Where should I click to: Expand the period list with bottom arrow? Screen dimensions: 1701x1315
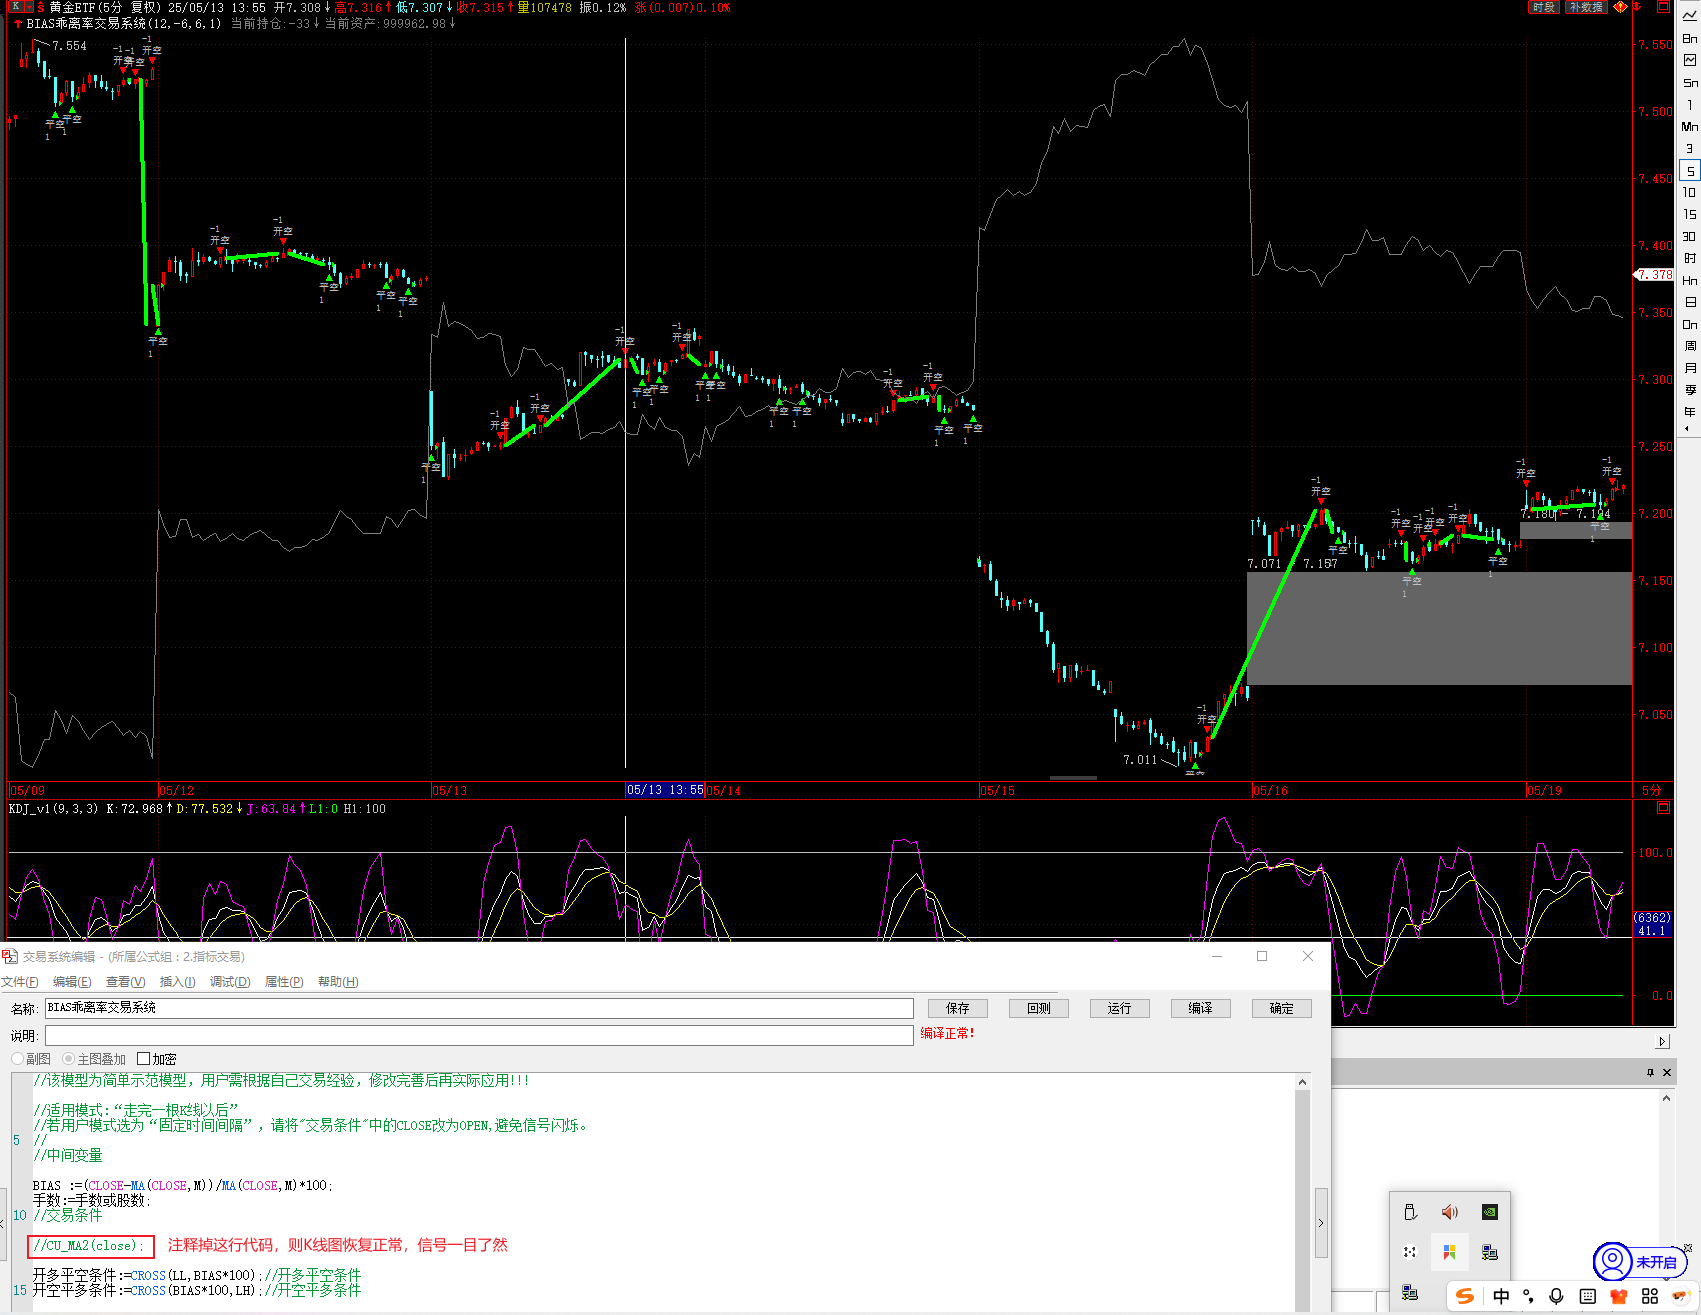tap(1688, 429)
